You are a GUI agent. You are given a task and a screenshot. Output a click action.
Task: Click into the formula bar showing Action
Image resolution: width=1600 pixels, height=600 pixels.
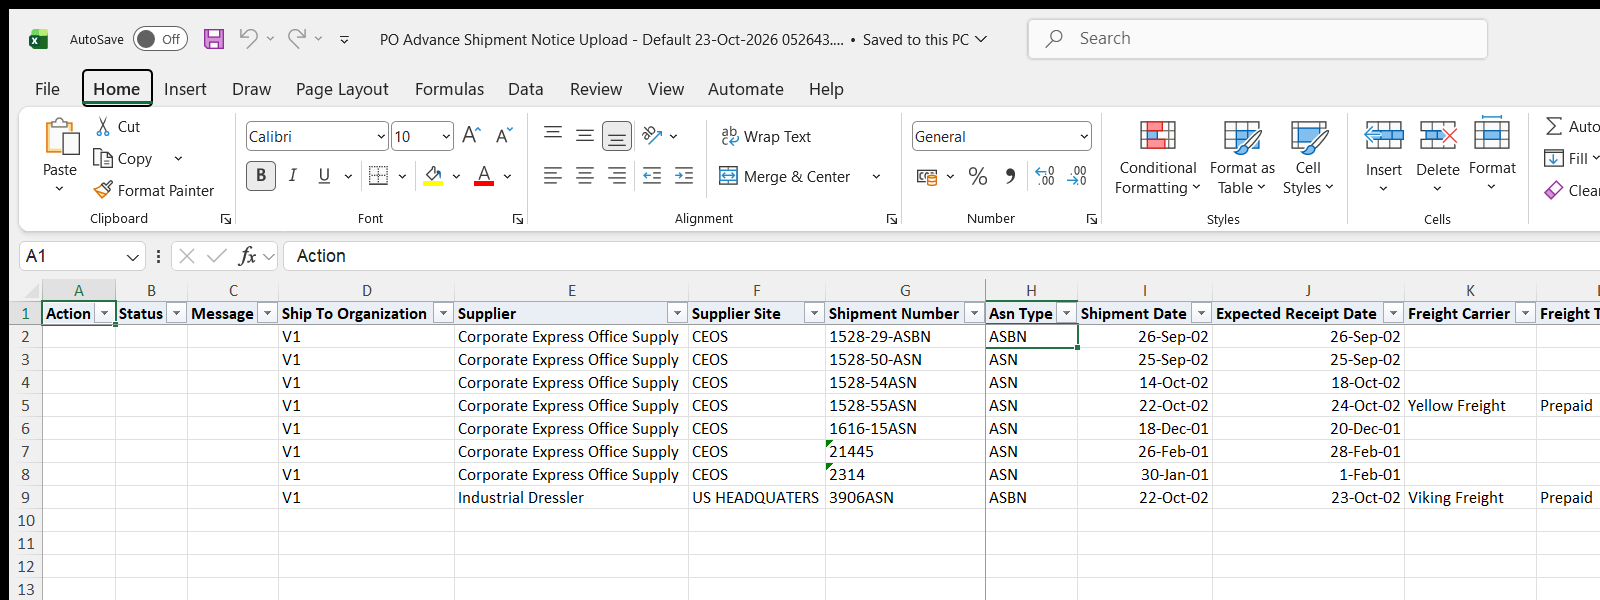pos(940,256)
